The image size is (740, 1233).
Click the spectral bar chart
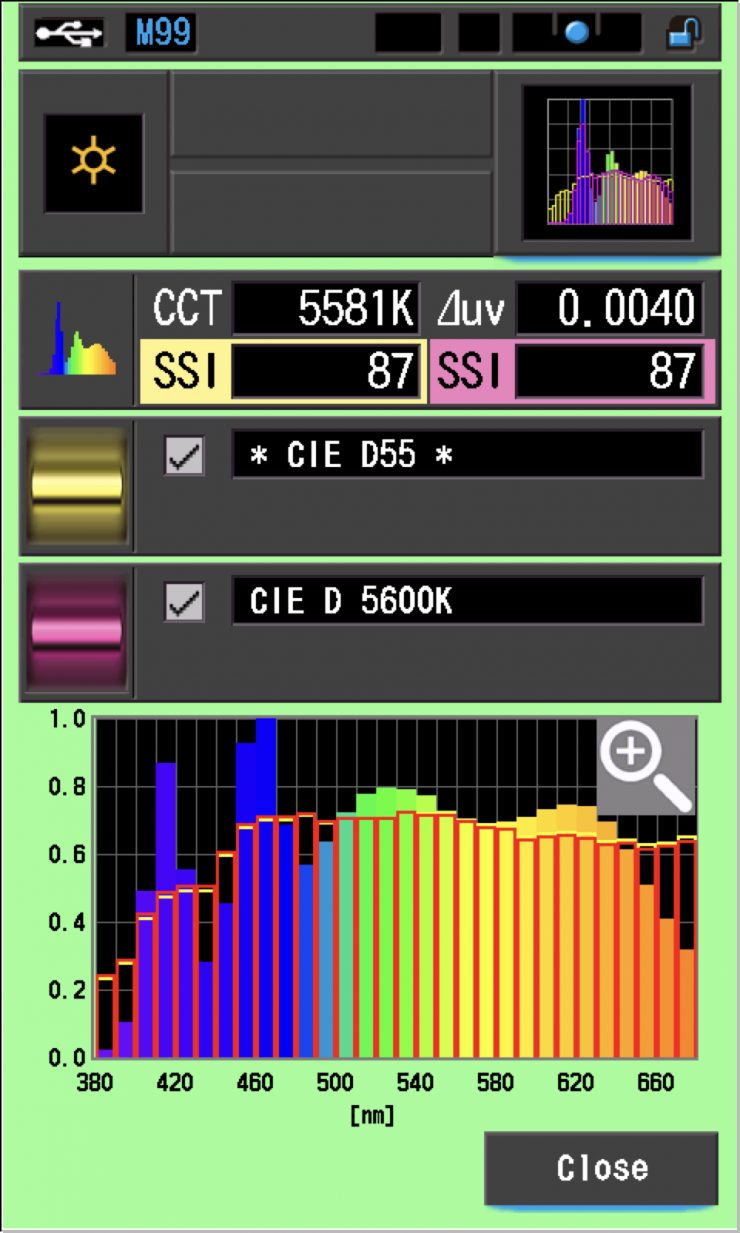[396, 887]
